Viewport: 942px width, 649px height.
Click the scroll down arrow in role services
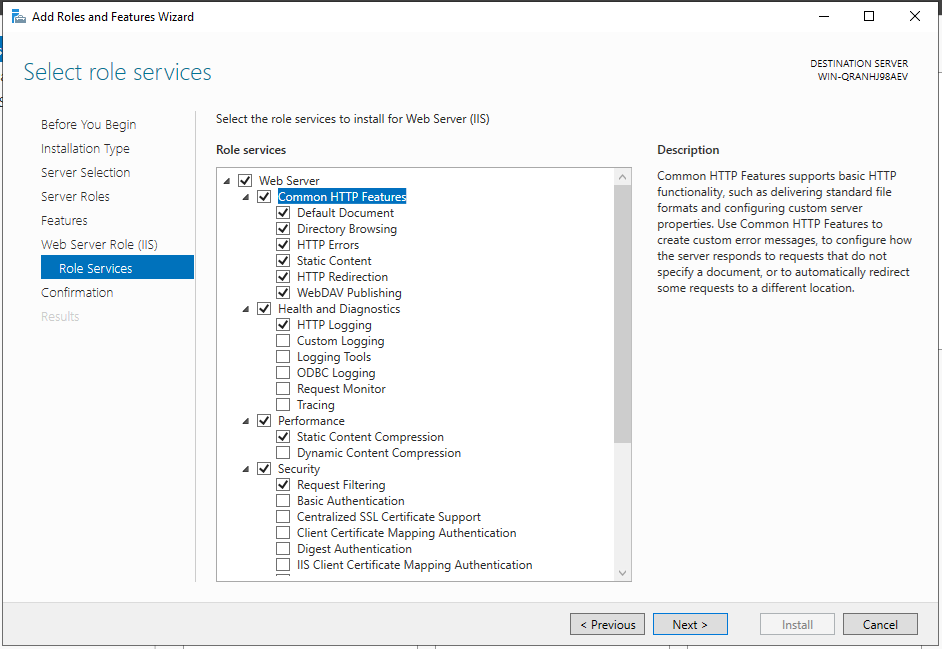tap(622, 573)
